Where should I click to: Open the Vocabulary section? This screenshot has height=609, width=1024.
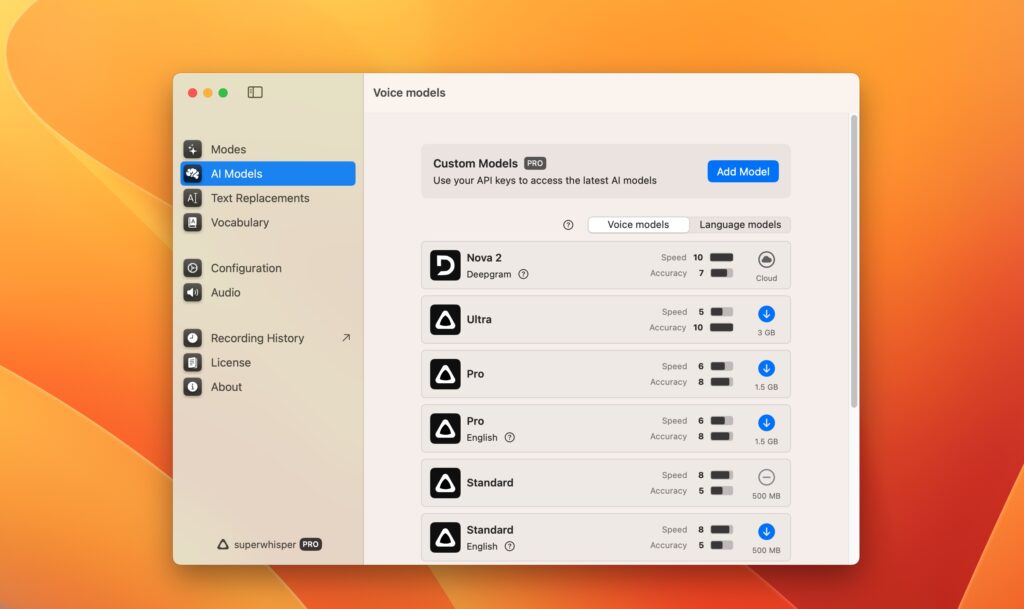pyautogui.click(x=240, y=222)
